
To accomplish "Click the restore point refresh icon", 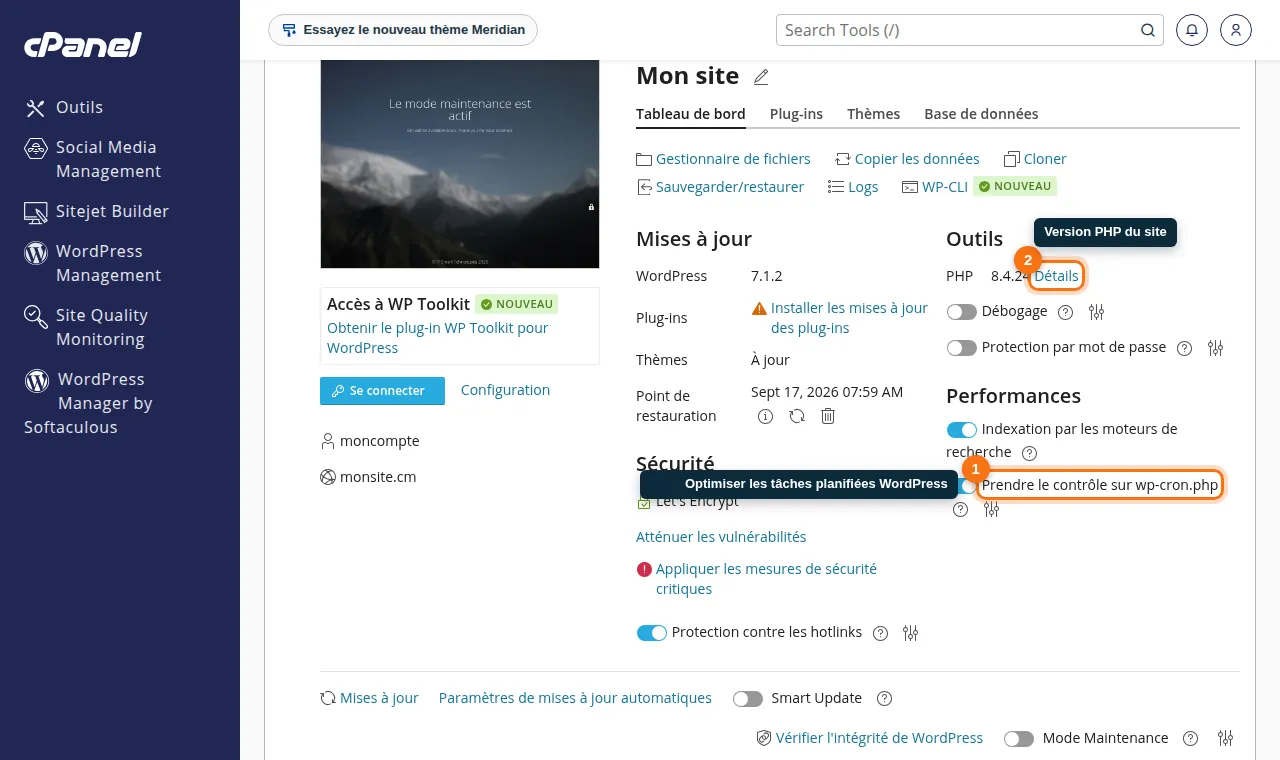I will 797,416.
